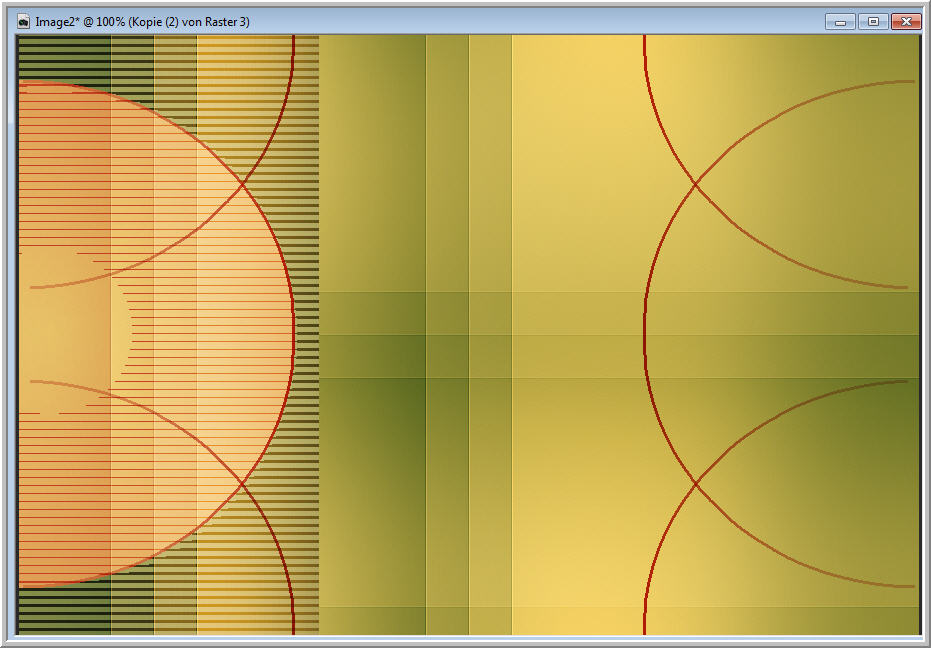This screenshot has width=931, height=648.
Task: Minimize the Image2 window
Action: point(840,22)
